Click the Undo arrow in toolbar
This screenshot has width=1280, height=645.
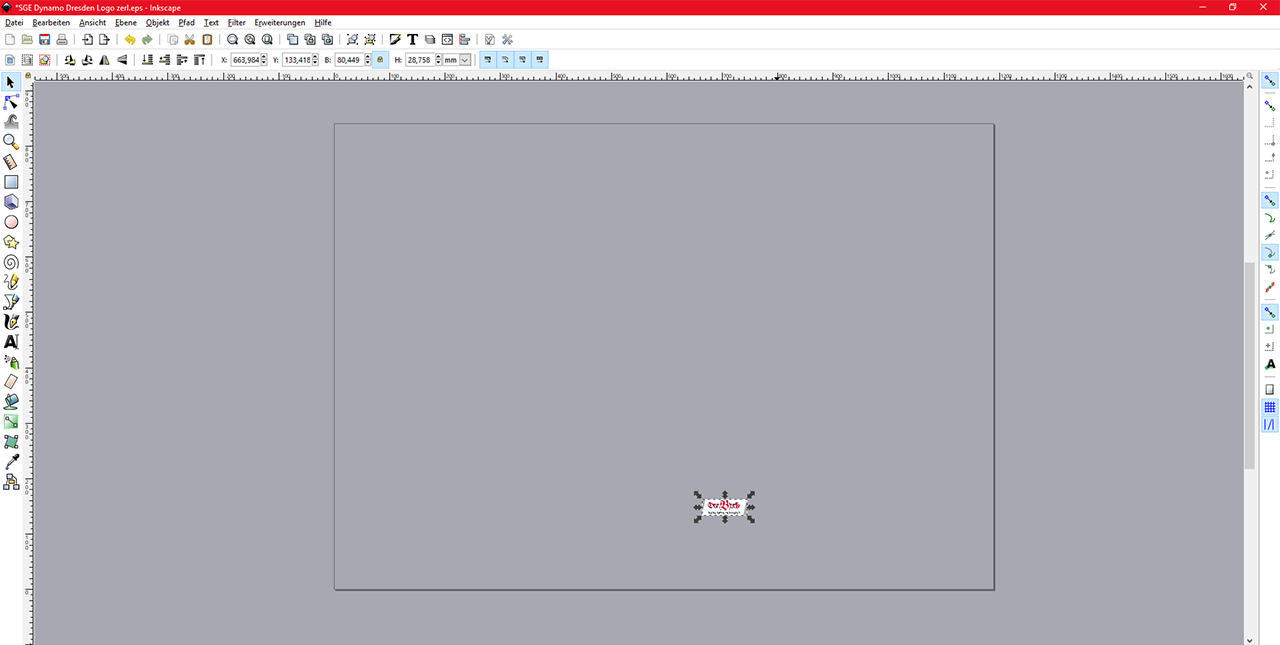tap(130, 40)
